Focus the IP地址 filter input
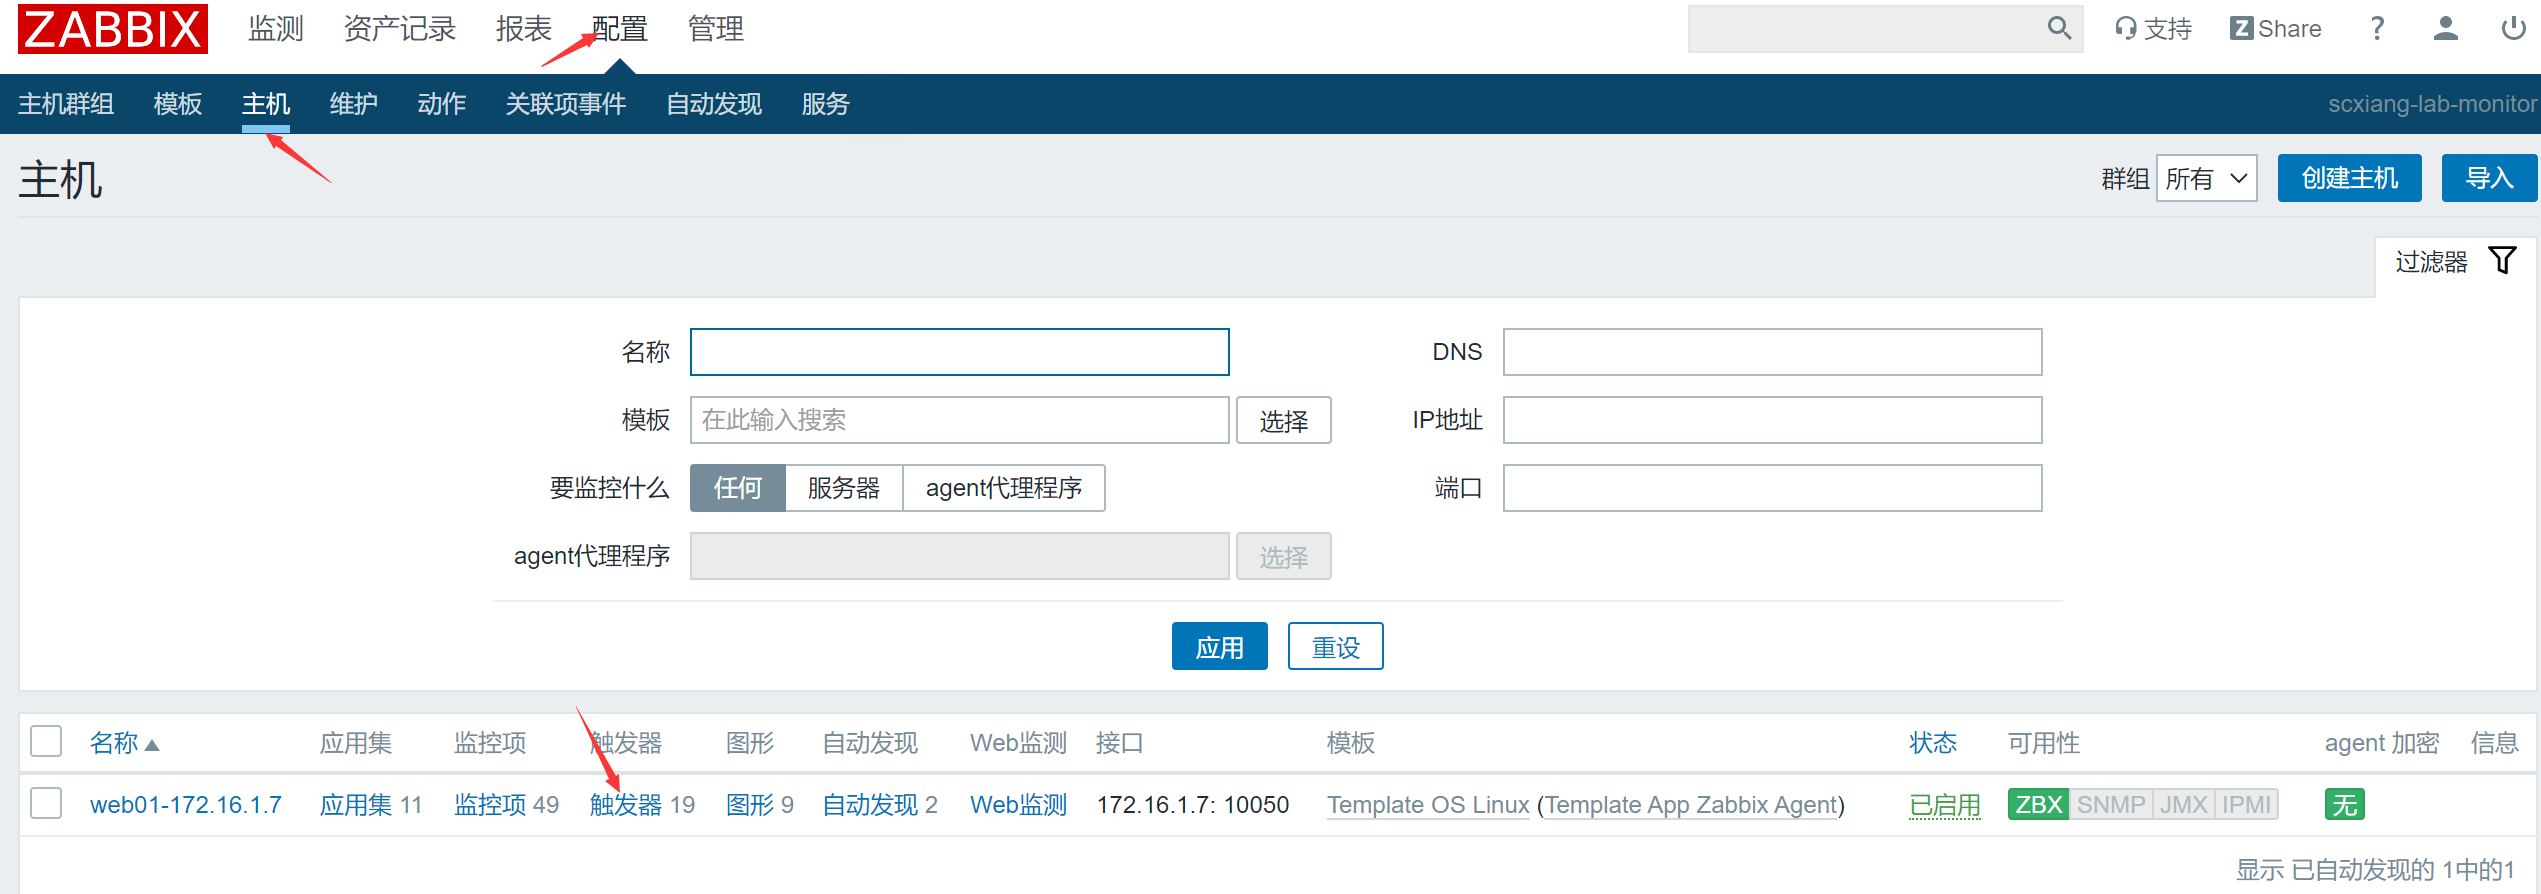2541x894 pixels. click(1773, 420)
